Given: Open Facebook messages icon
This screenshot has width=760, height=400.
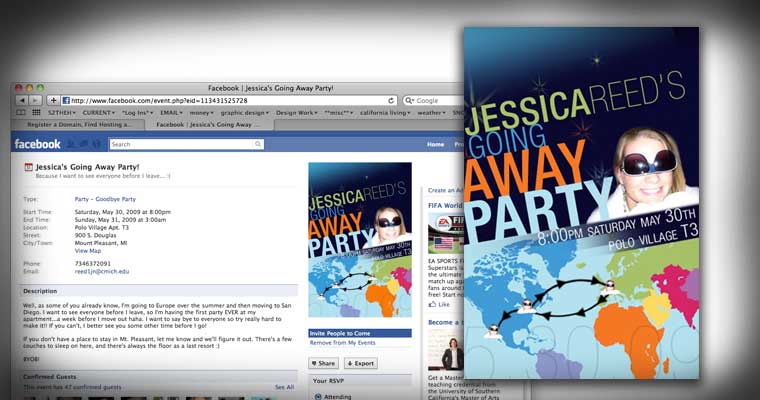Looking at the screenshot, I should (84, 144).
